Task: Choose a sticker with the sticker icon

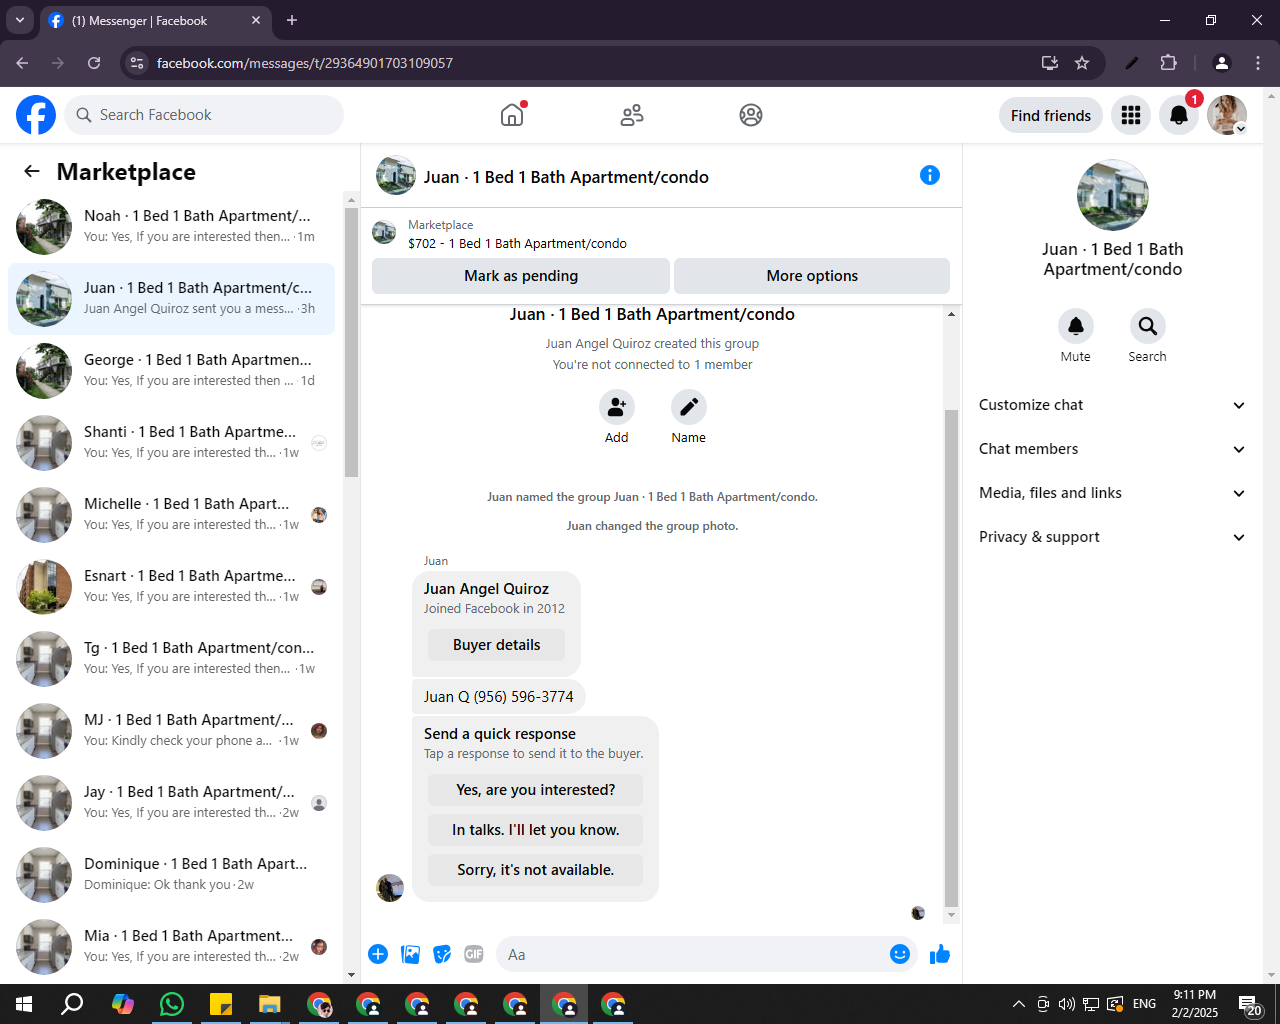Action: (442, 954)
